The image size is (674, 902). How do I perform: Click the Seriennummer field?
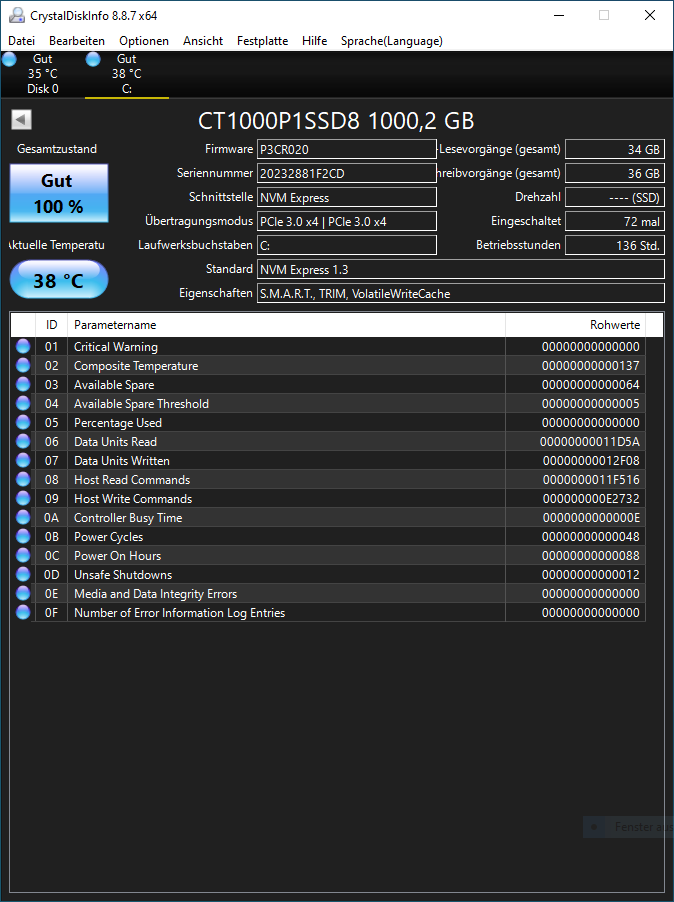click(347, 173)
